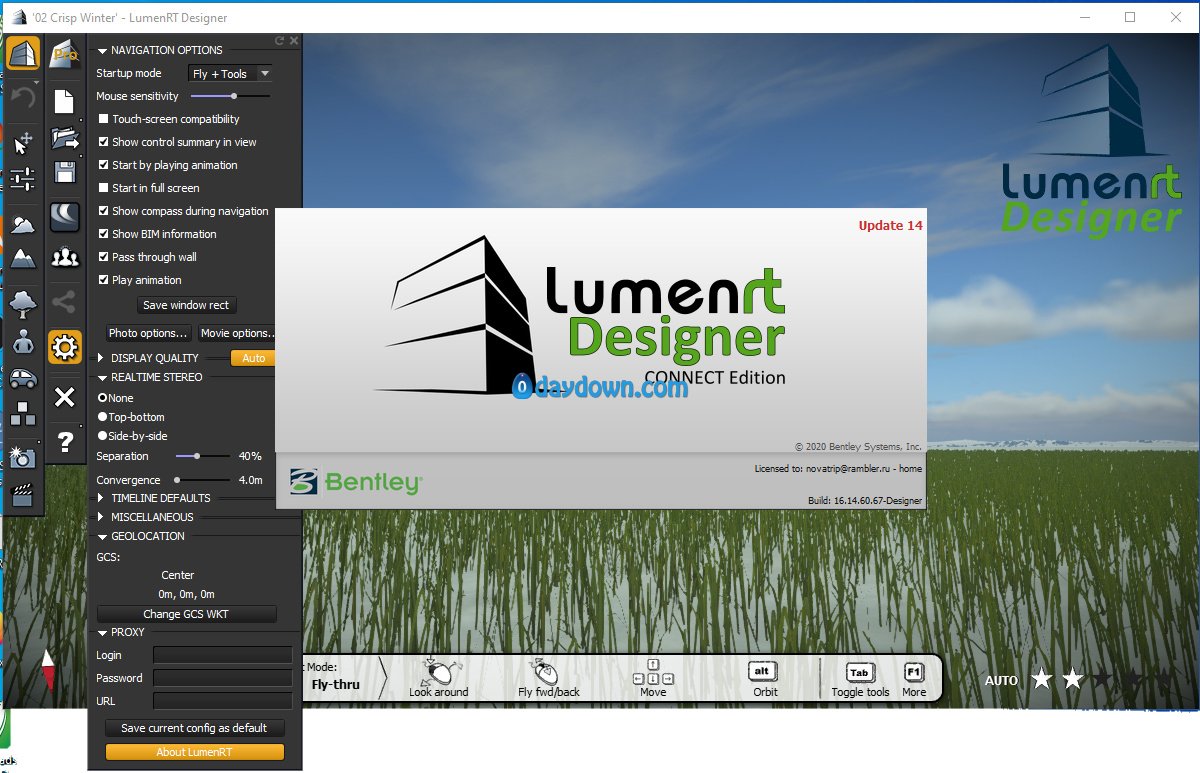Open the plants tree library icon

click(23, 302)
